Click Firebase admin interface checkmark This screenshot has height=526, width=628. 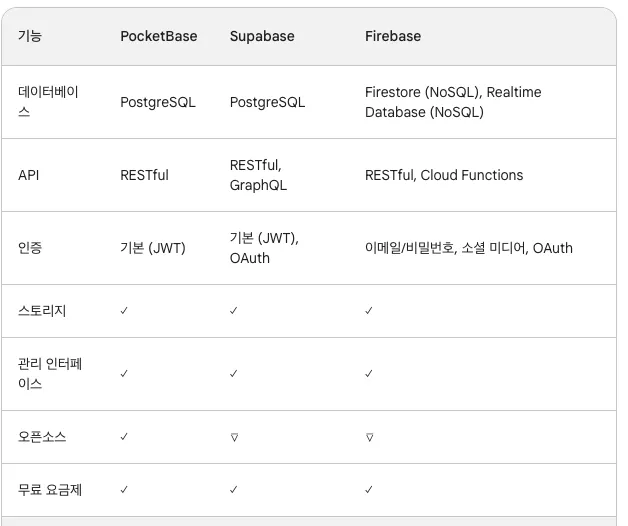pyautogui.click(x=369, y=373)
